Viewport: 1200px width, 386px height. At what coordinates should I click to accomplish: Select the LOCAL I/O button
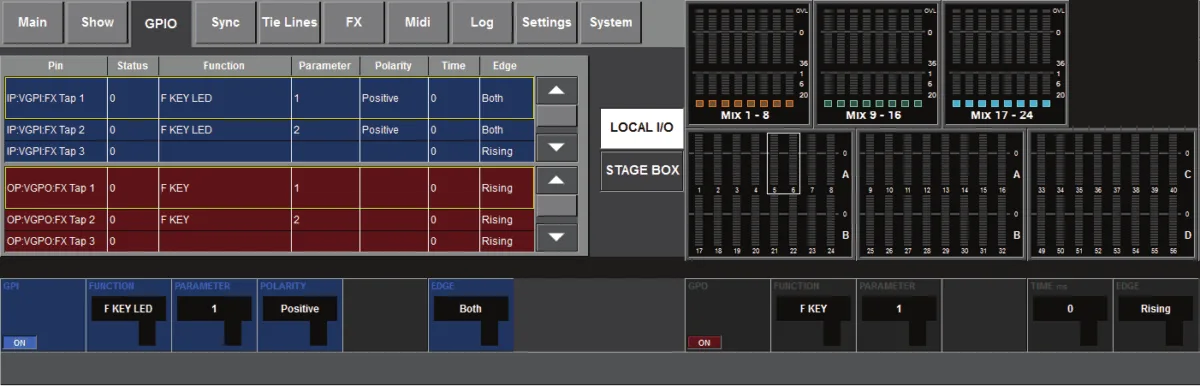click(642, 129)
